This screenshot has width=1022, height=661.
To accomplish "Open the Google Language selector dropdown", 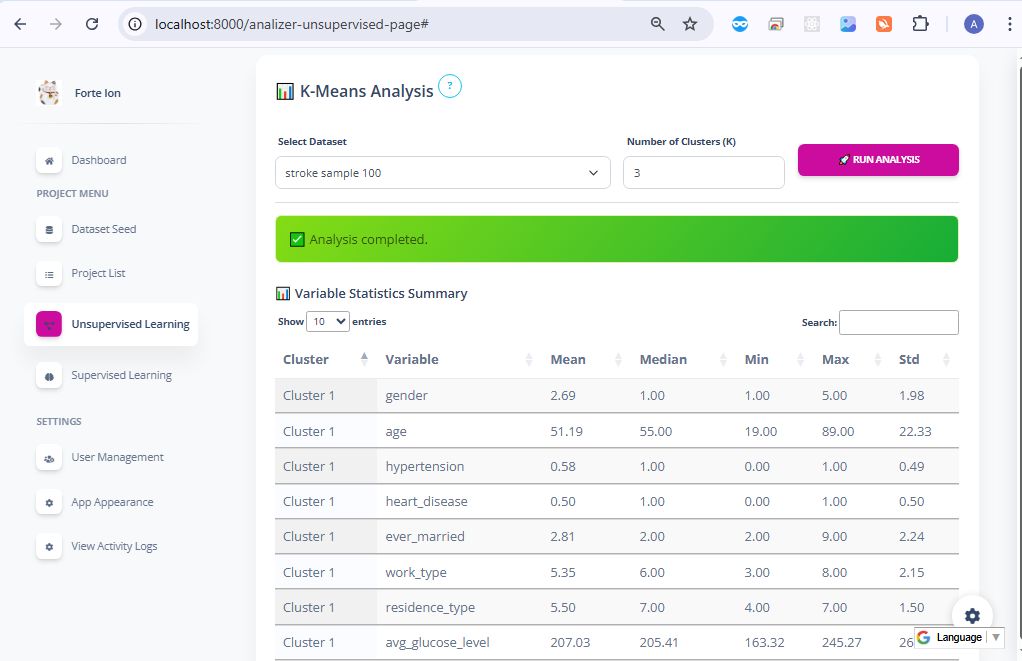I will [958, 637].
